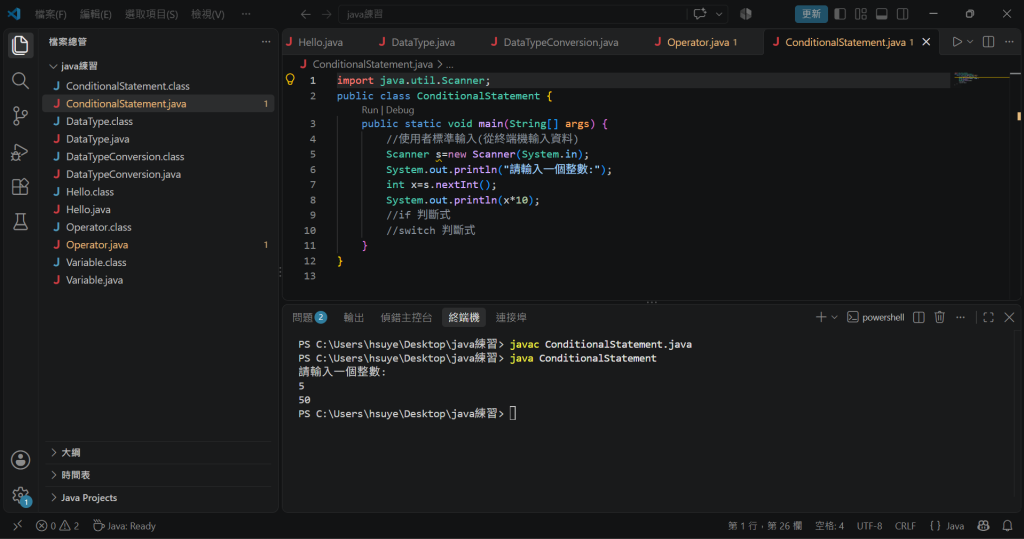
Task: Open the new terminal profile dropdown
Action: click(x=835, y=318)
